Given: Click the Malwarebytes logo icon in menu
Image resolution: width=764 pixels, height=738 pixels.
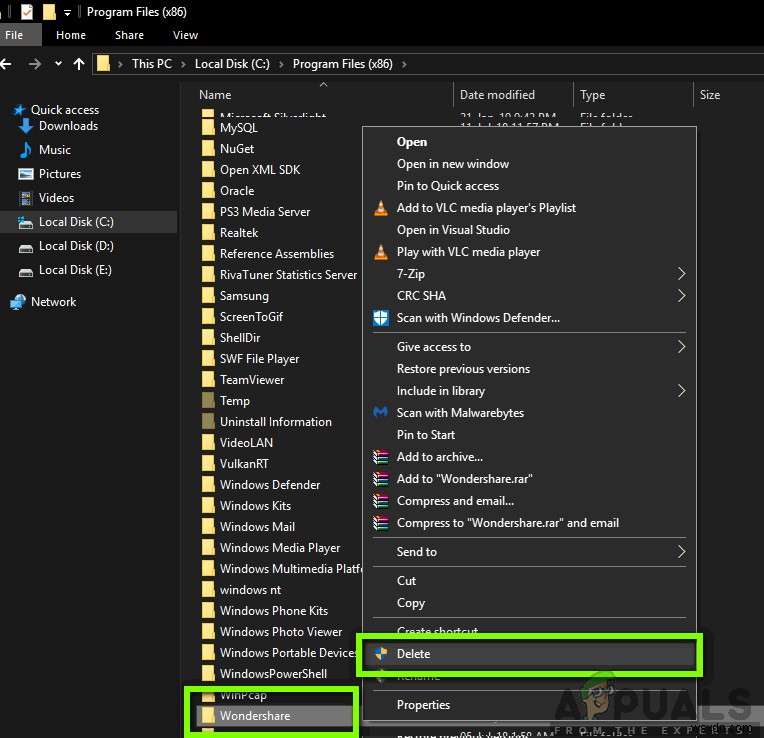Looking at the screenshot, I should (381, 413).
